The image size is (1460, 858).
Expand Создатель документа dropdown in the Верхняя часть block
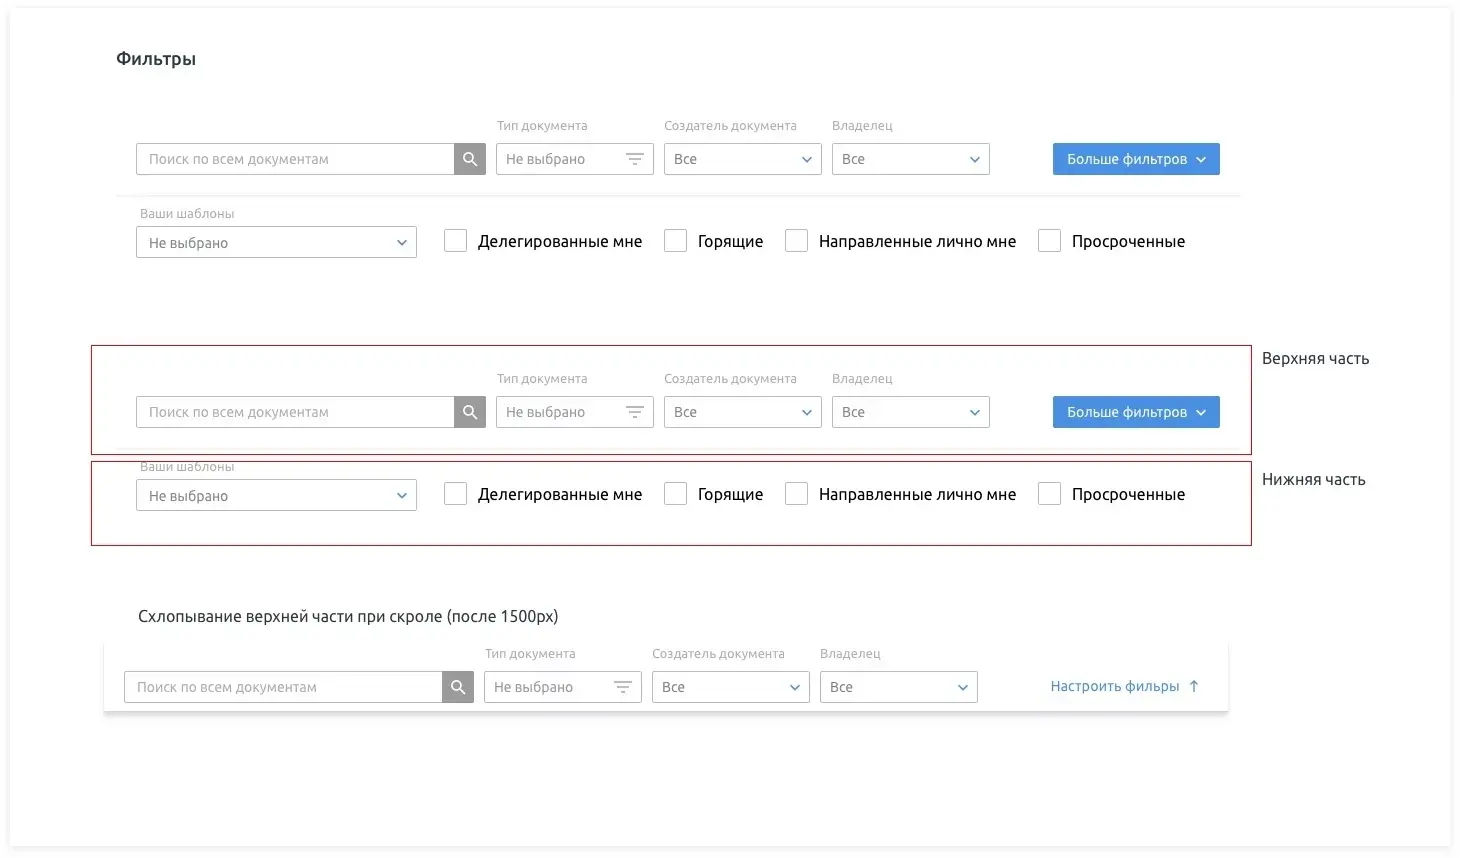click(x=743, y=412)
